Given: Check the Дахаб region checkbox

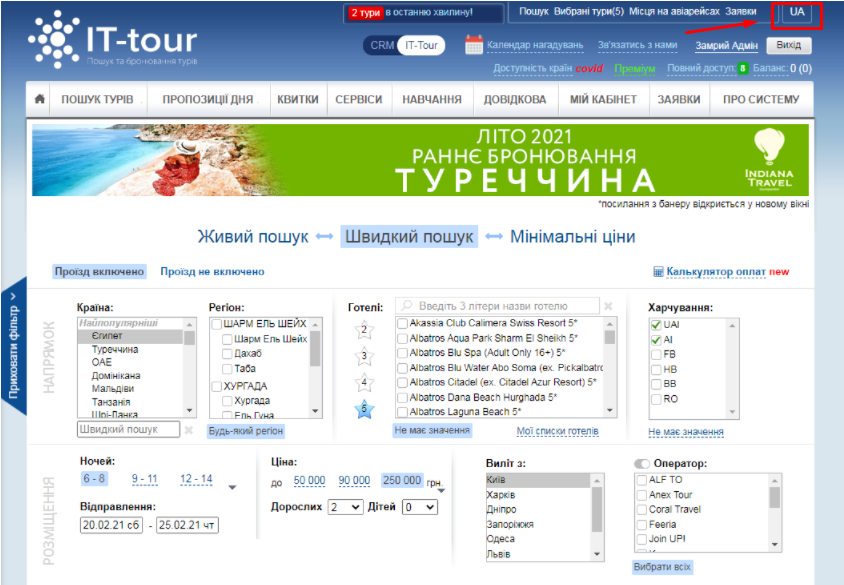Looking at the screenshot, I should pos(227,354).
